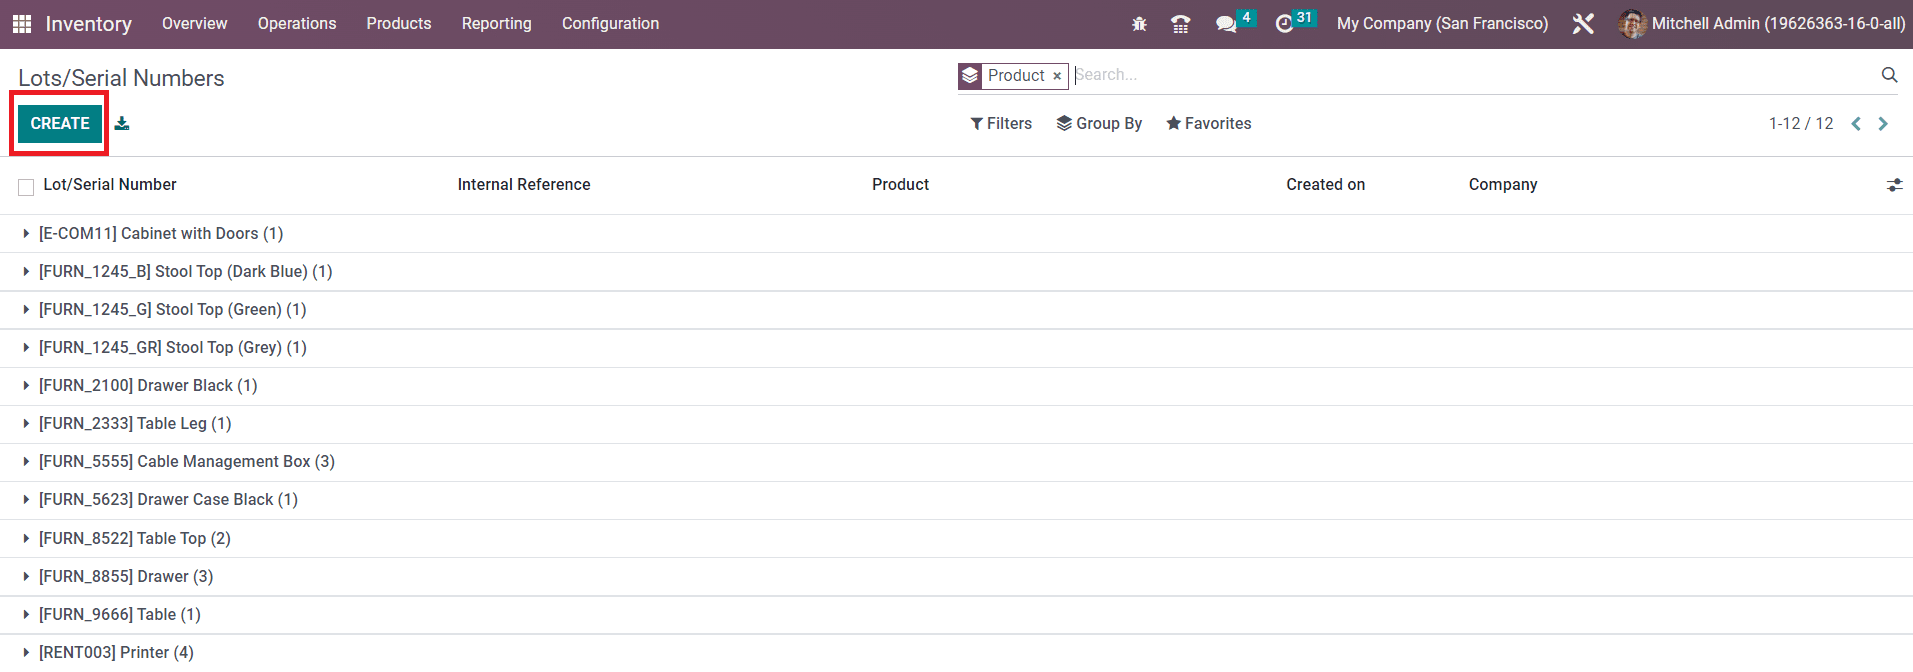Click the debug bug icon

point(1139,24)
